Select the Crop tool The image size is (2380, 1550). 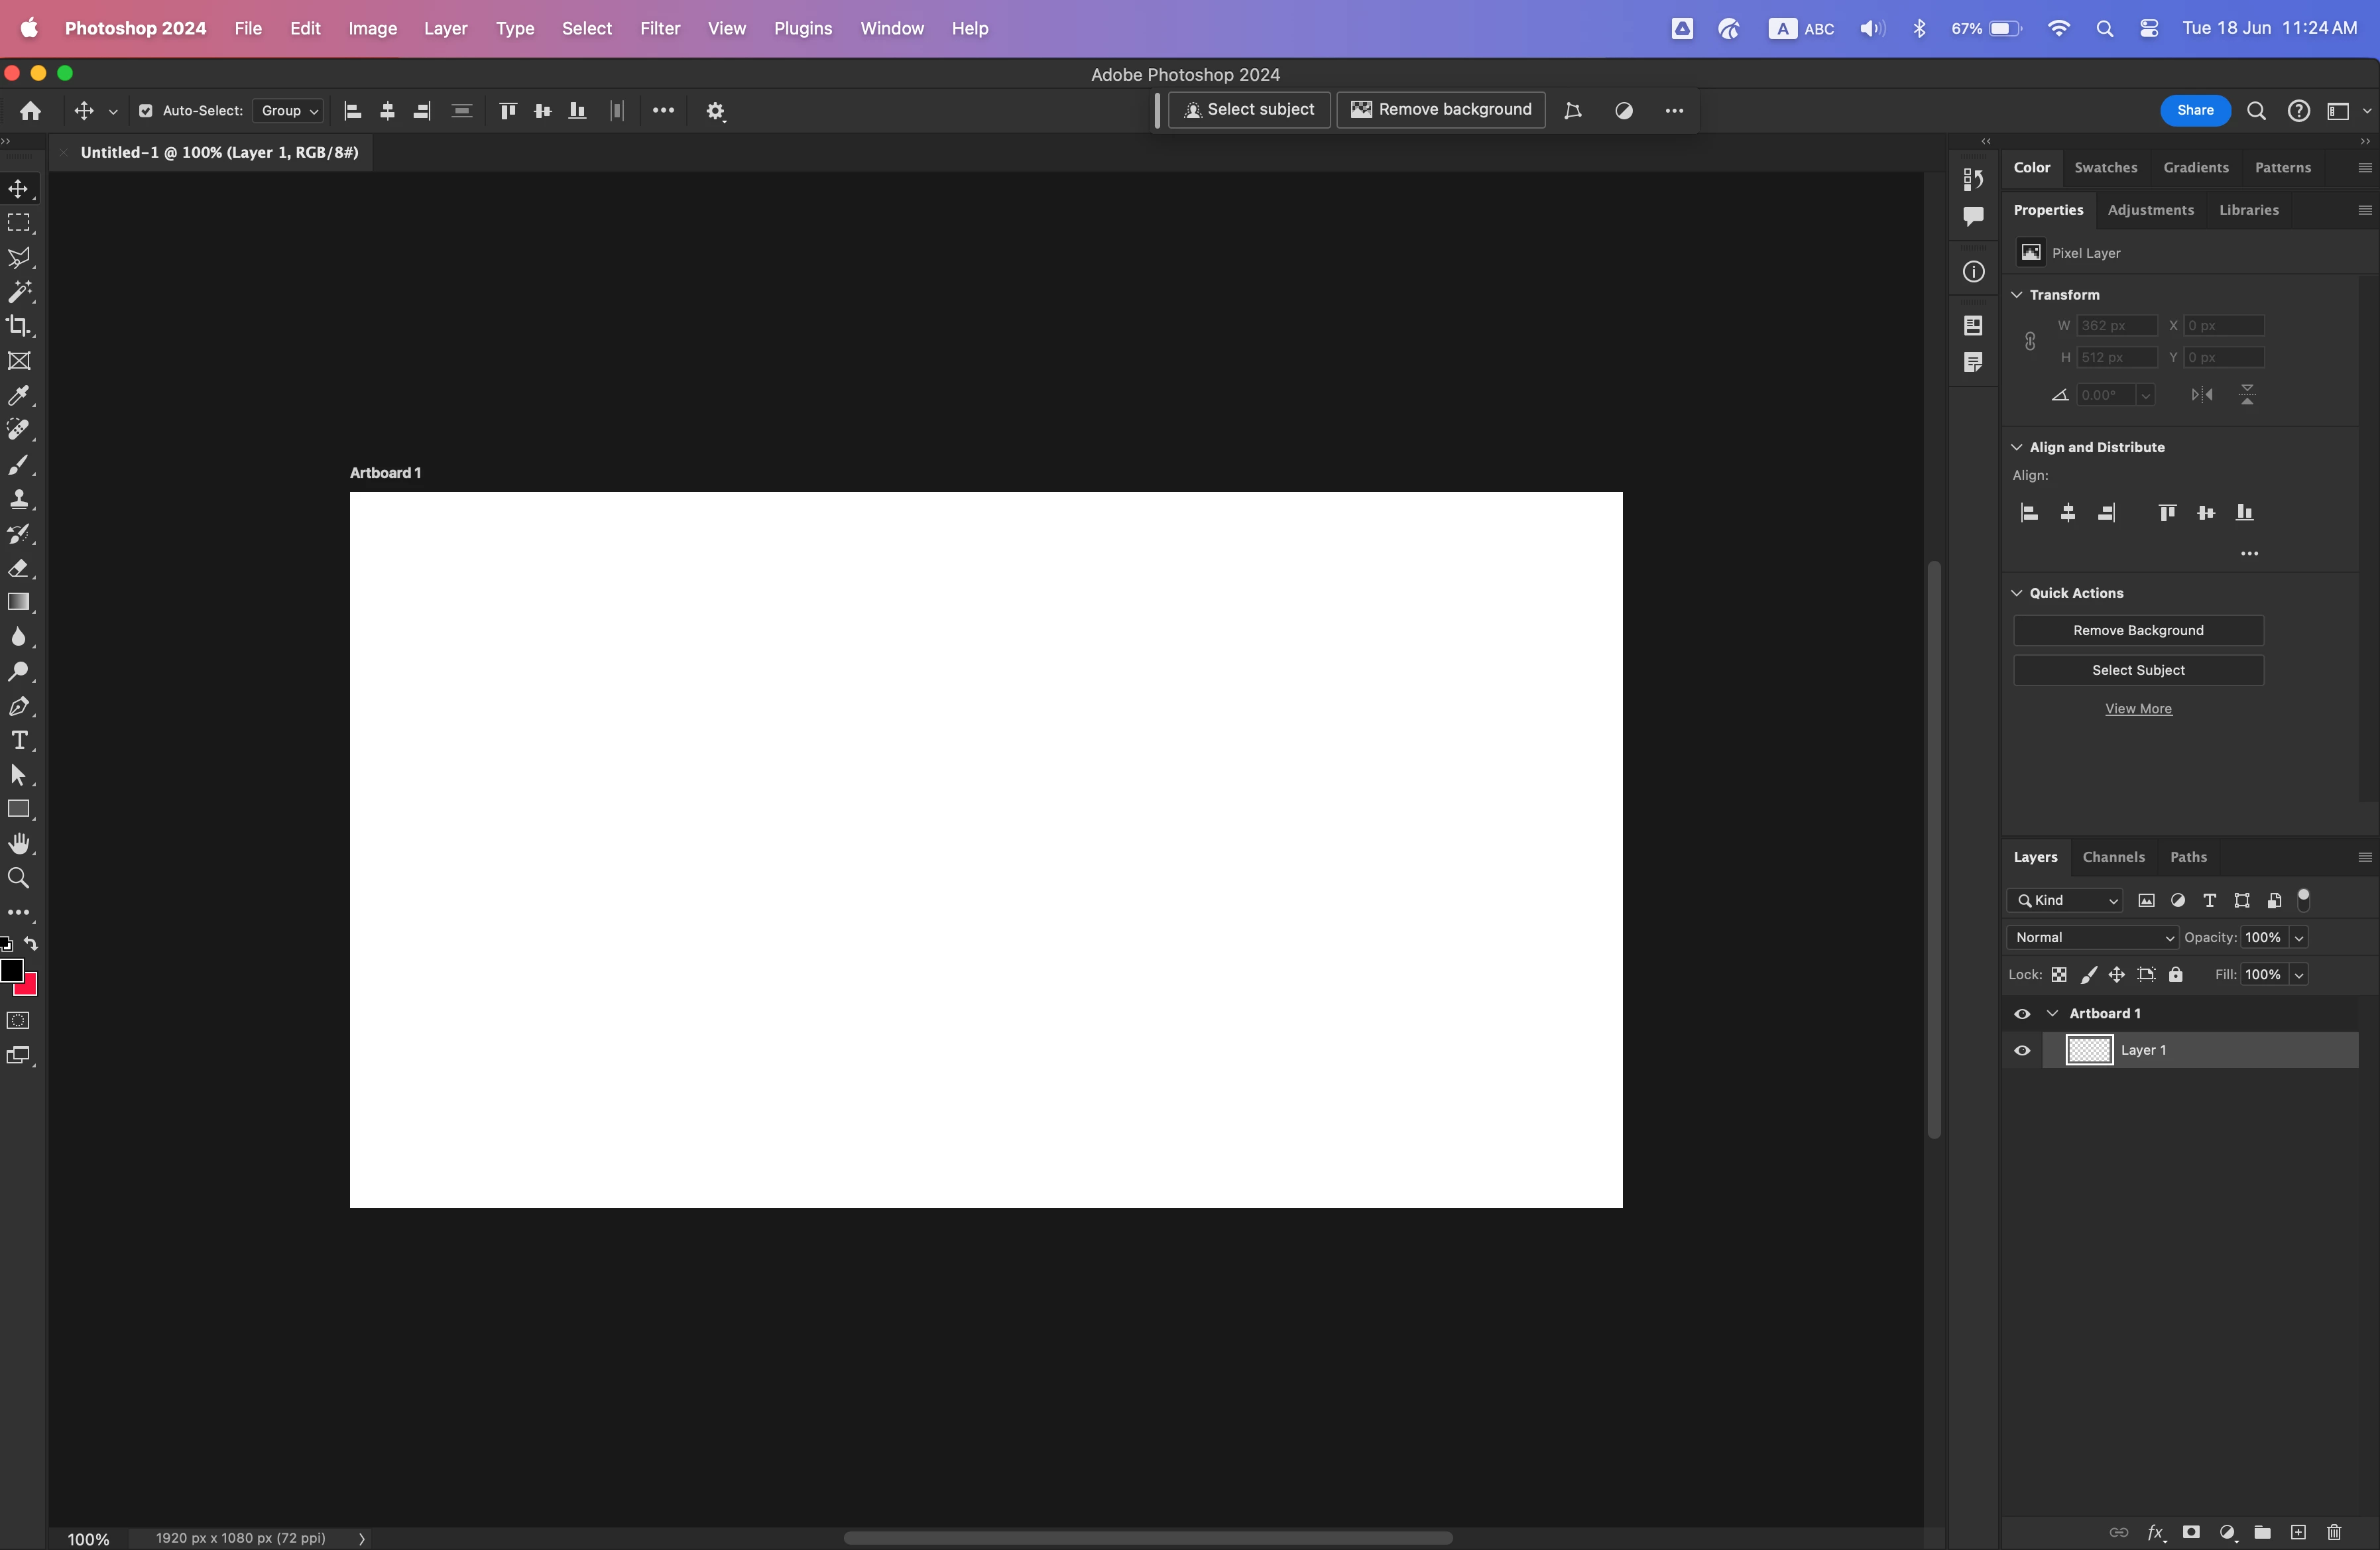point(19,326)
